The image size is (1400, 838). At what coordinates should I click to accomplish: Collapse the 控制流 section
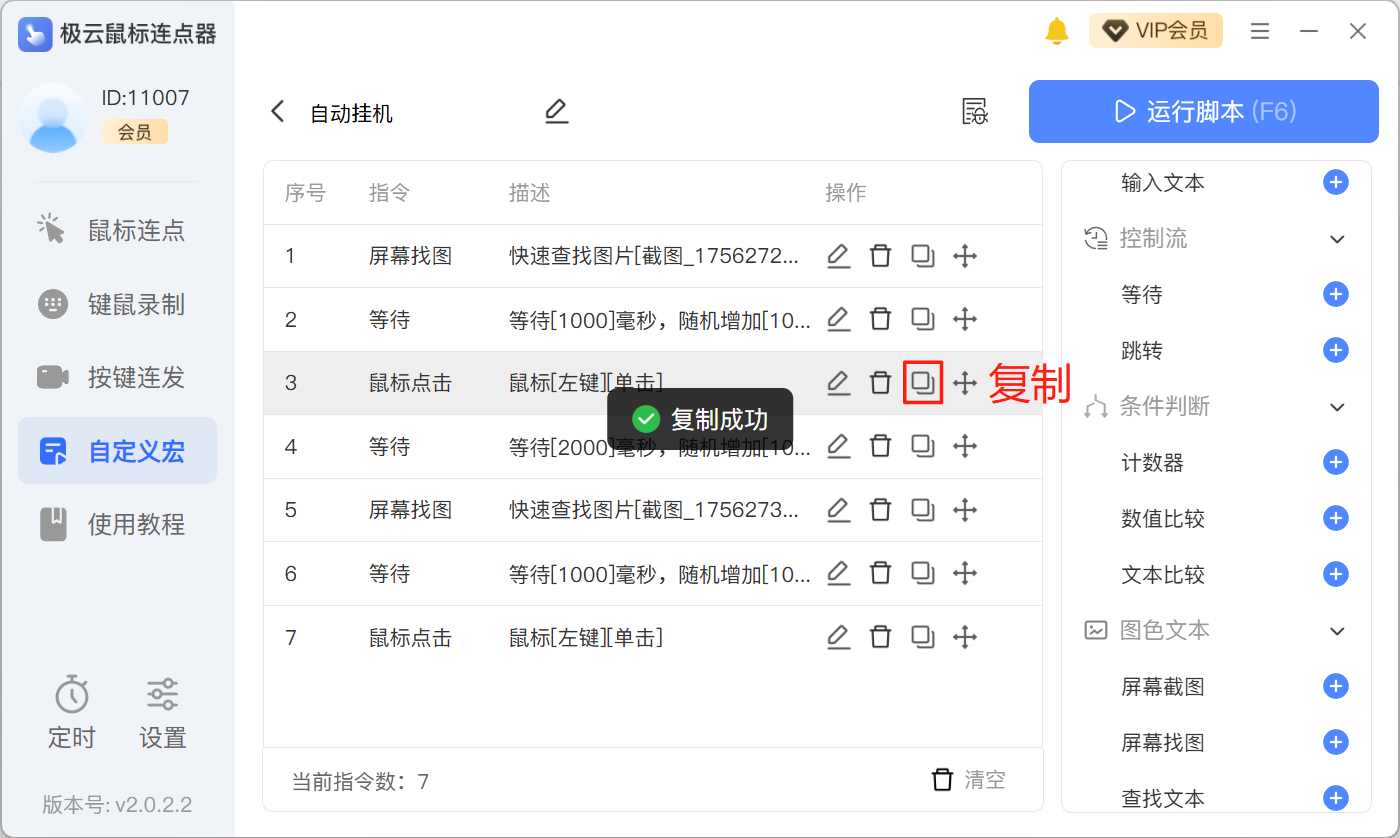1337,239
